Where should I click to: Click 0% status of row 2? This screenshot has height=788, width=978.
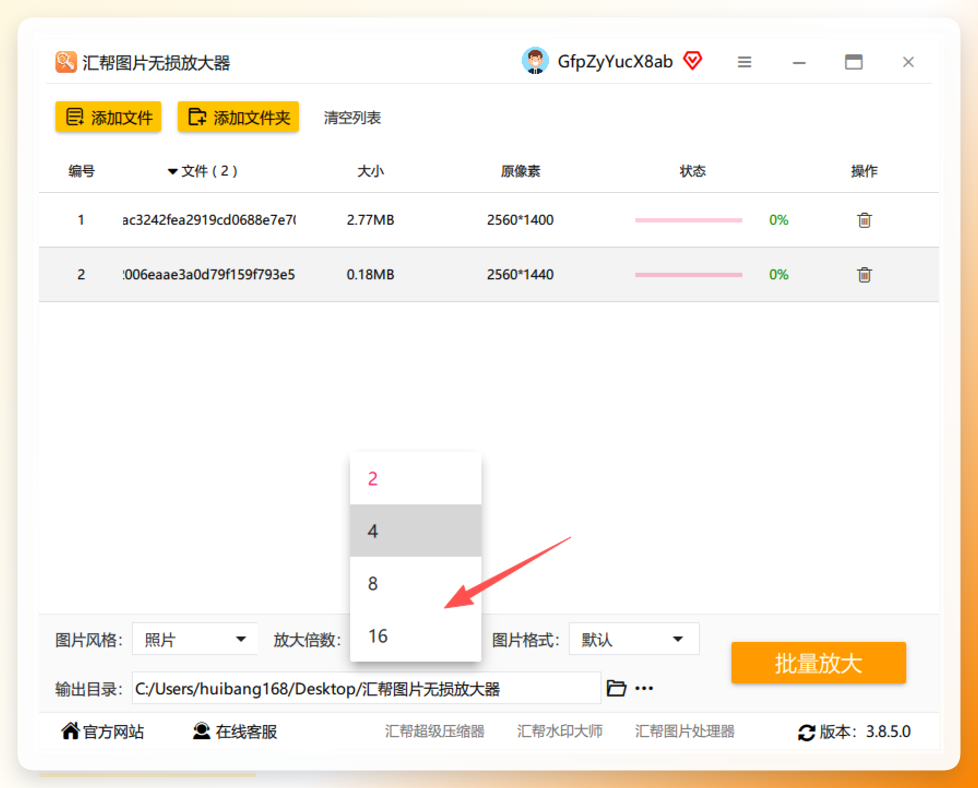click(778, 275)
